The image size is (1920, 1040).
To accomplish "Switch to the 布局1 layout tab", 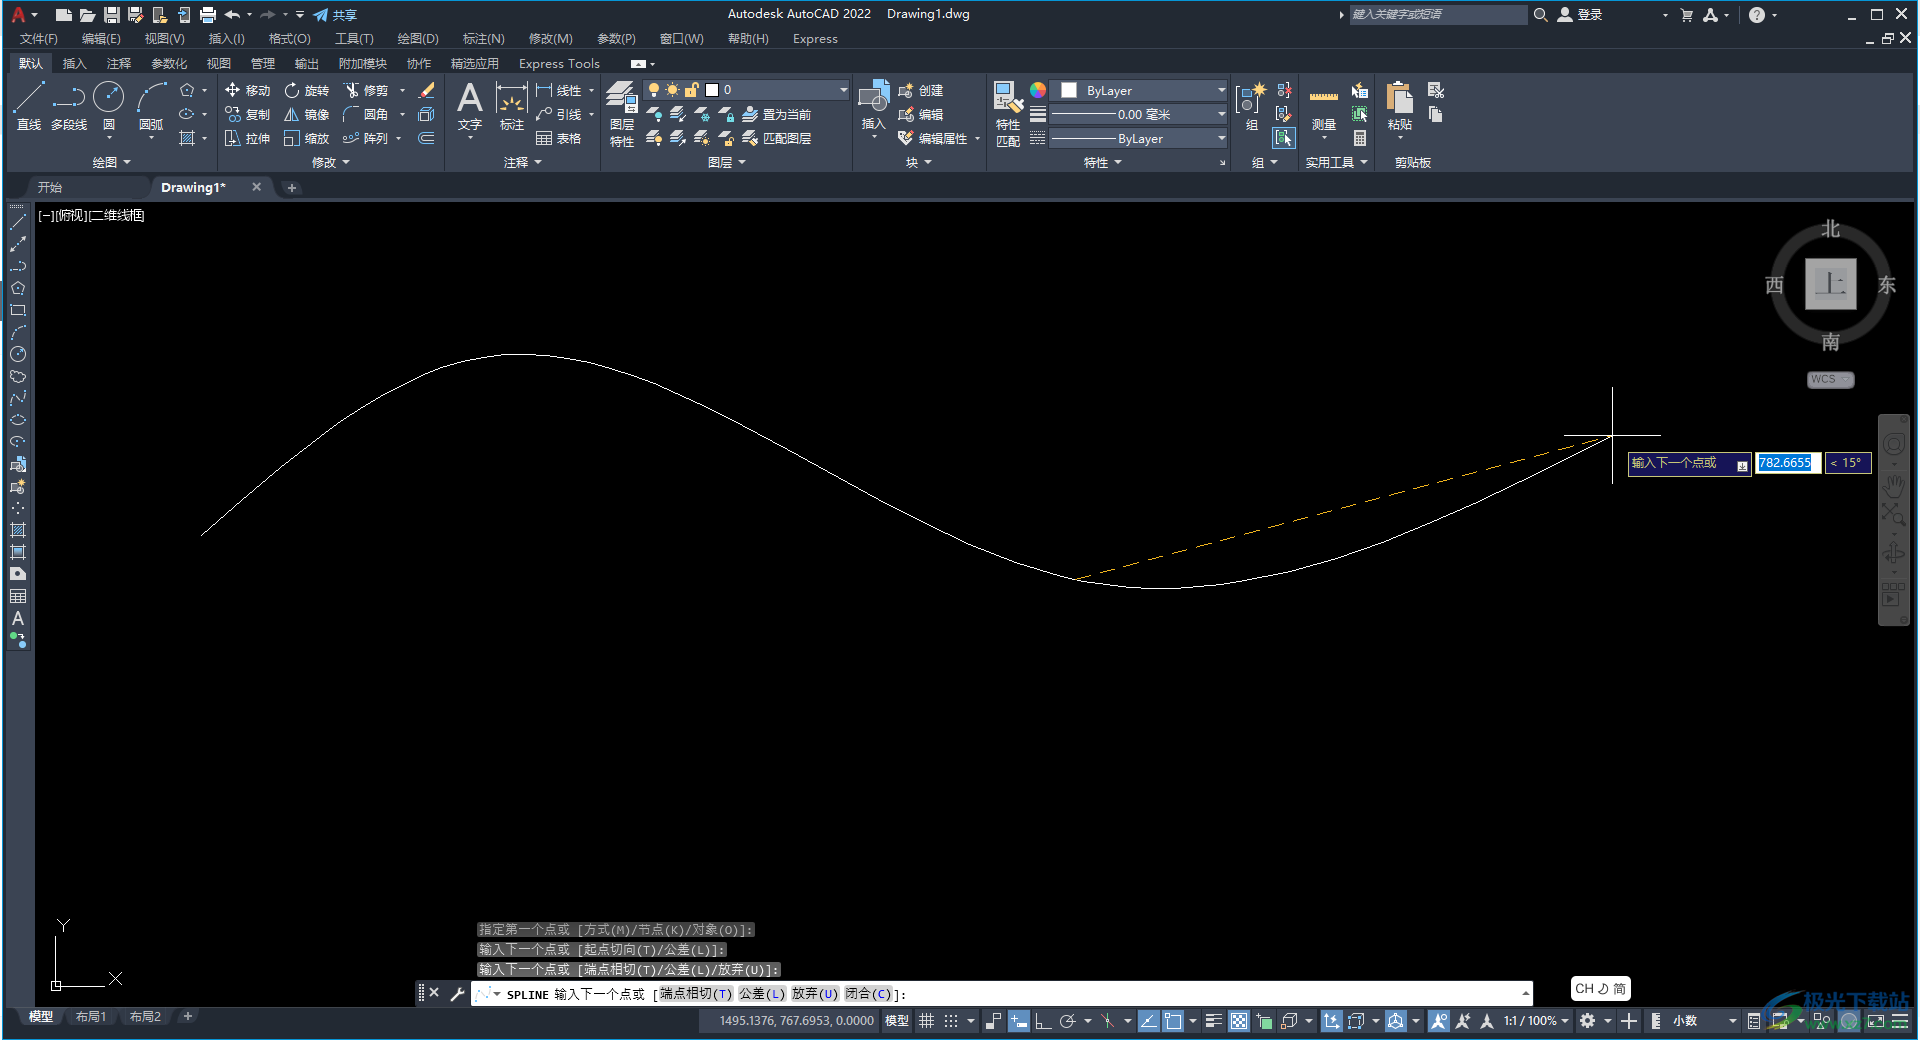I will (91, 1017).
